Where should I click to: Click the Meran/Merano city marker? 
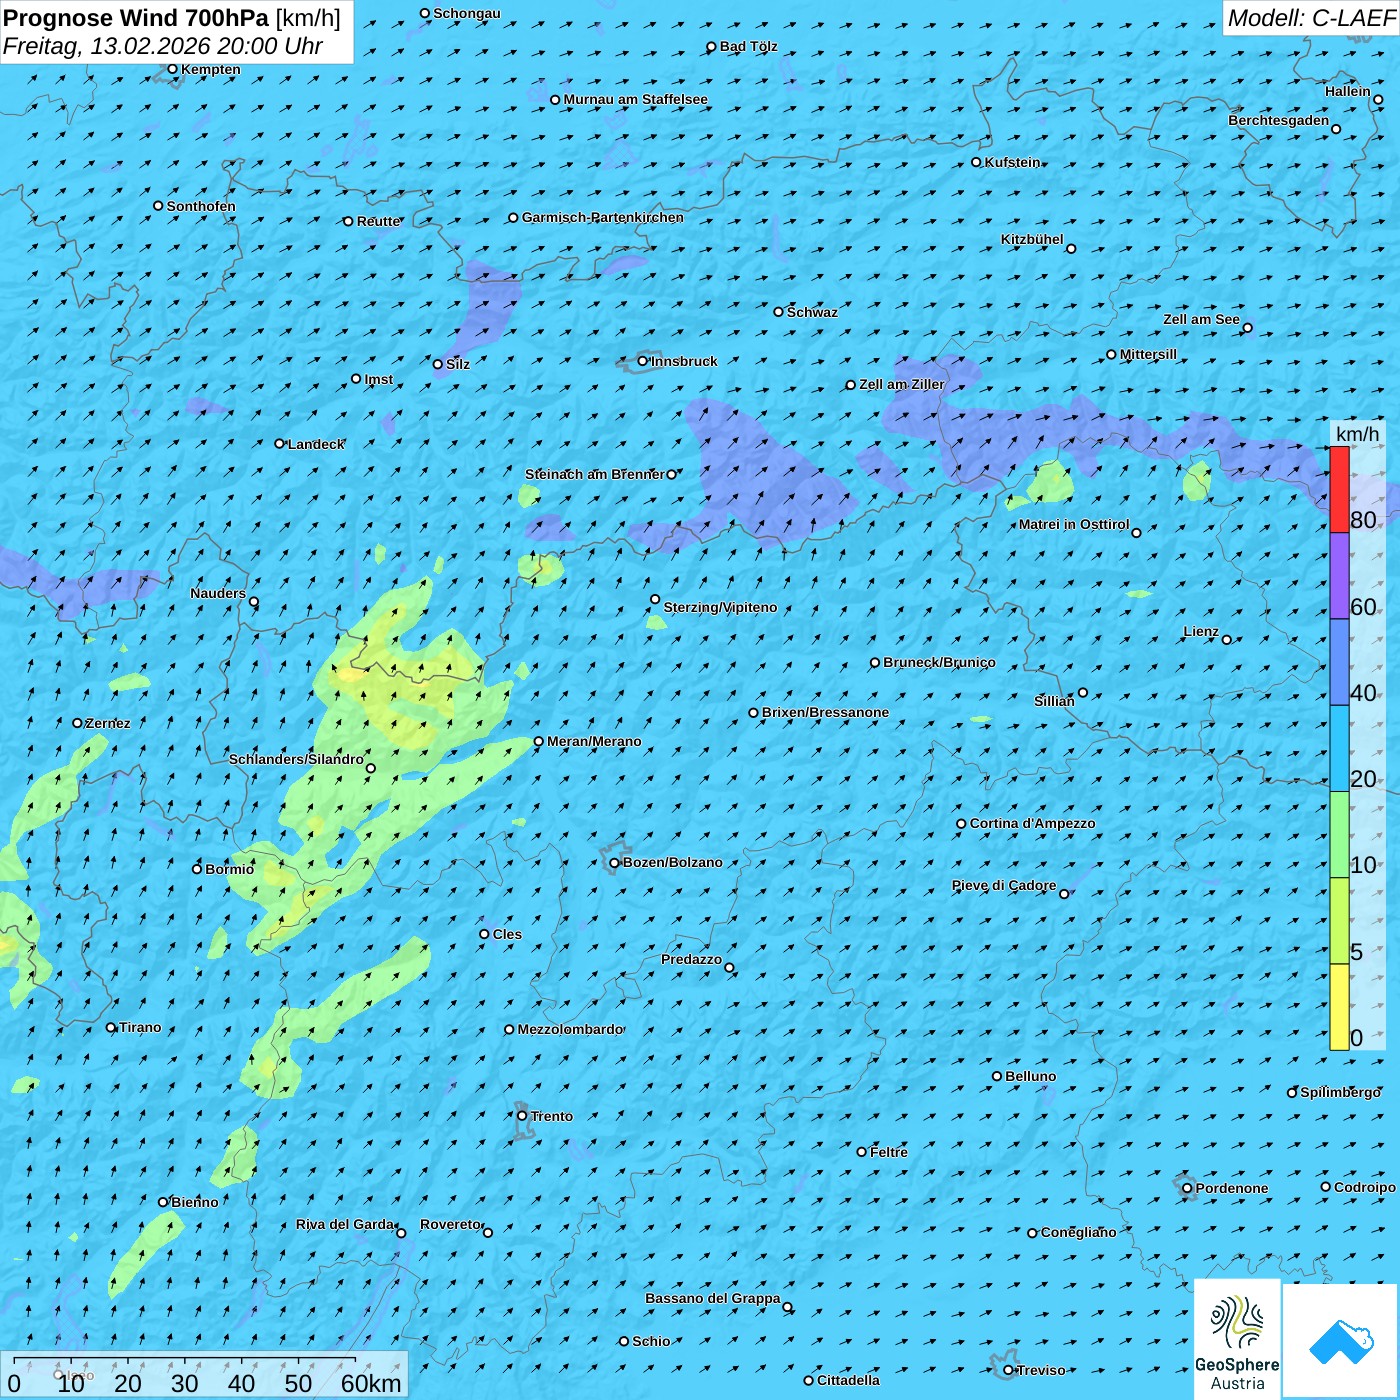pos(539,742)
